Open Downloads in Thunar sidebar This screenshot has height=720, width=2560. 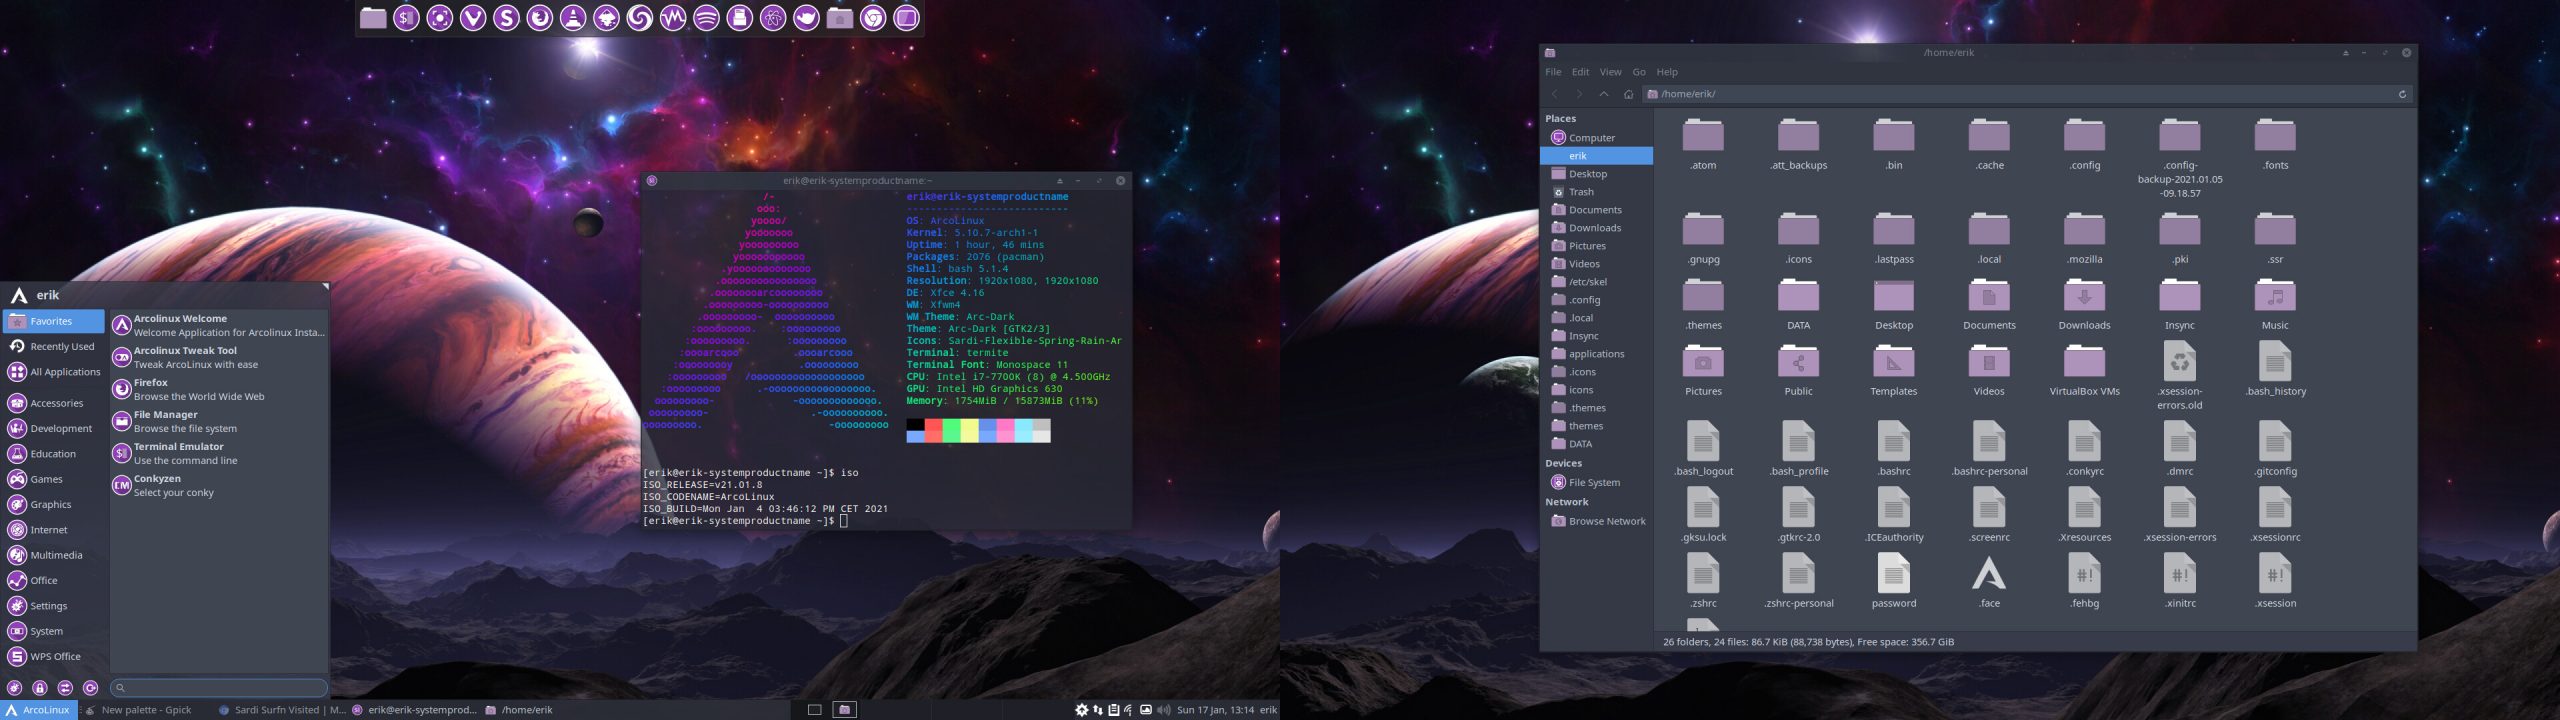point(1596,228)
